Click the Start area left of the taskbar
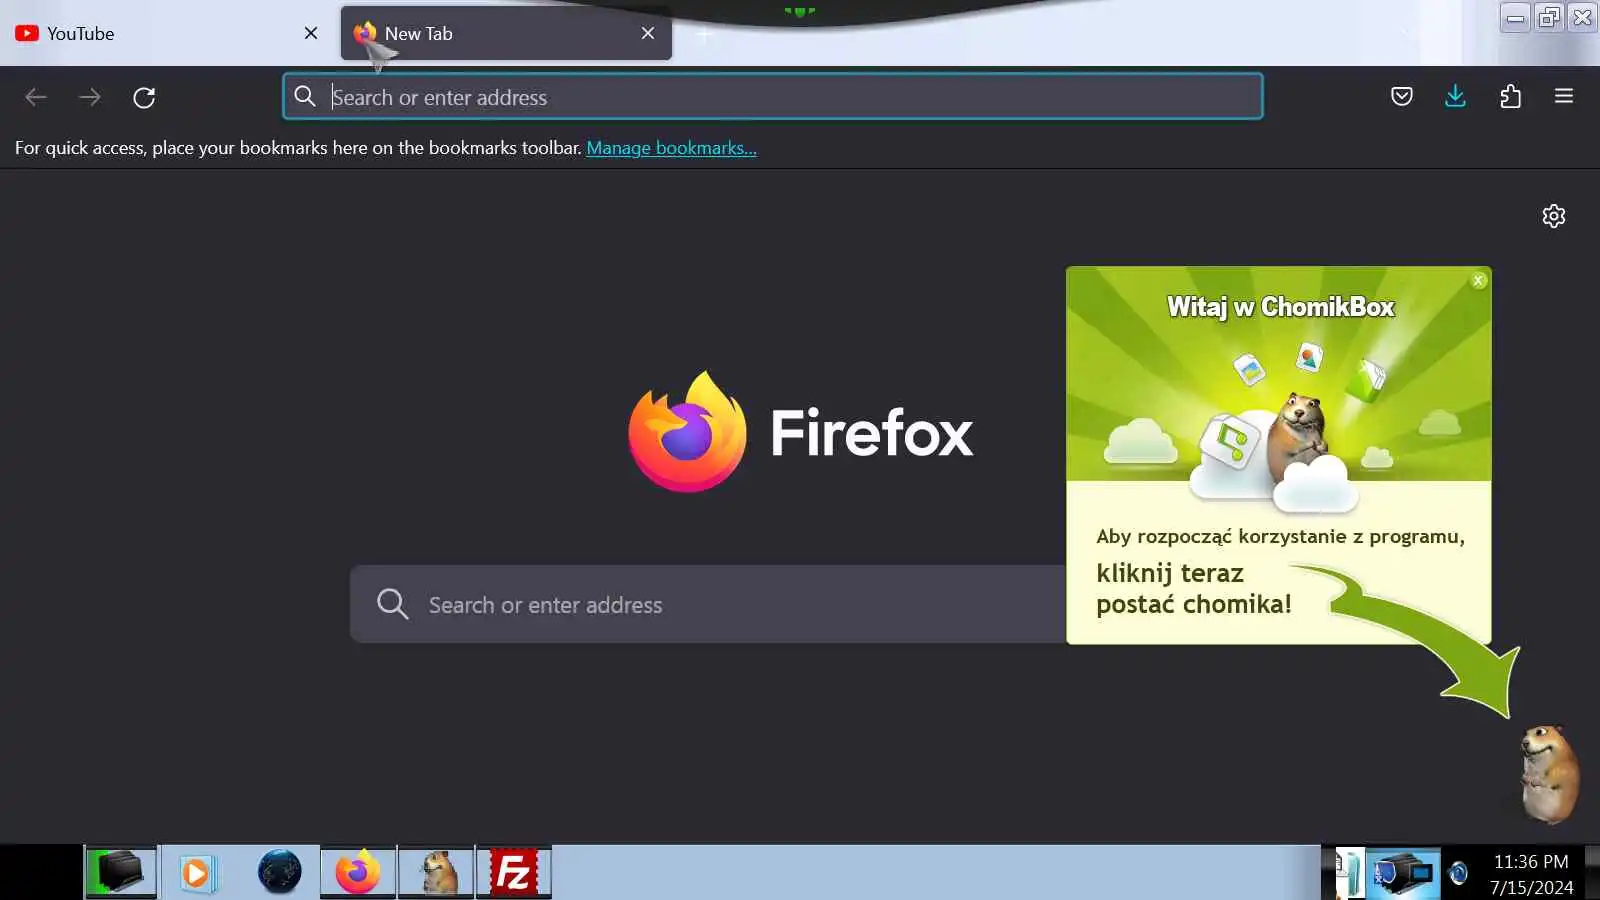1600x900 pixels. pos(41,872)
